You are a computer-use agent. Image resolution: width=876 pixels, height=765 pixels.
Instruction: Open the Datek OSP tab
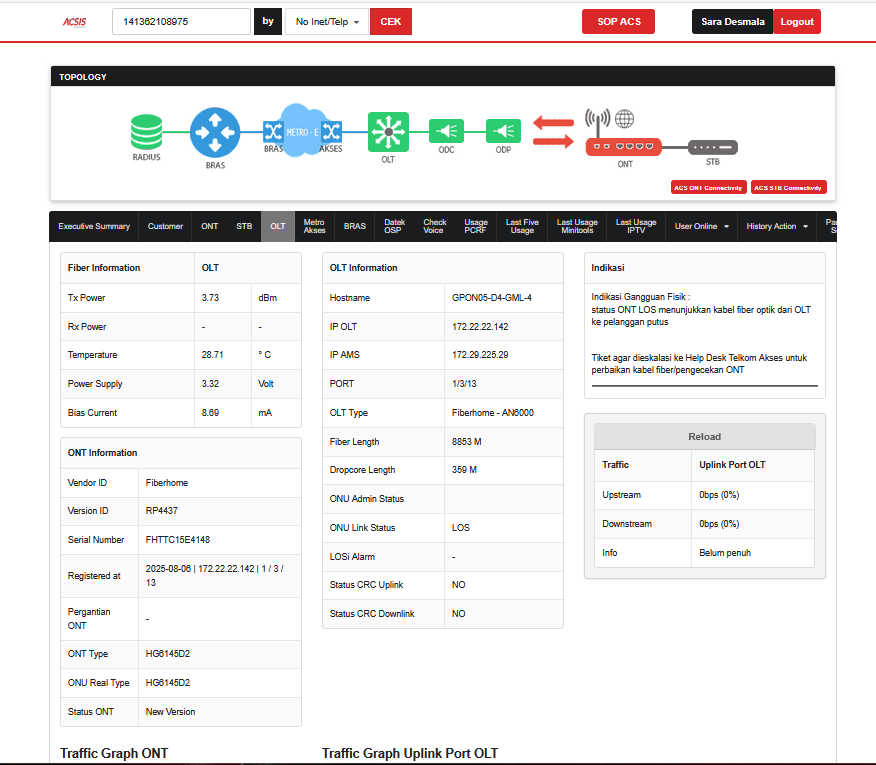[394, 226]
